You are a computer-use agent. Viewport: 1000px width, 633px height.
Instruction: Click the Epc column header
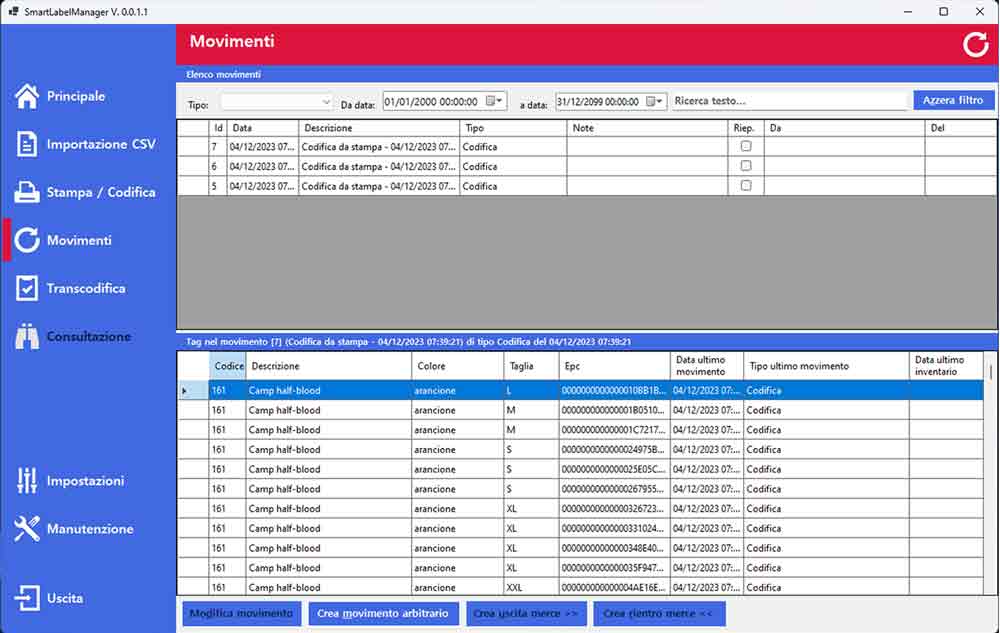click(x=615, y=366)
